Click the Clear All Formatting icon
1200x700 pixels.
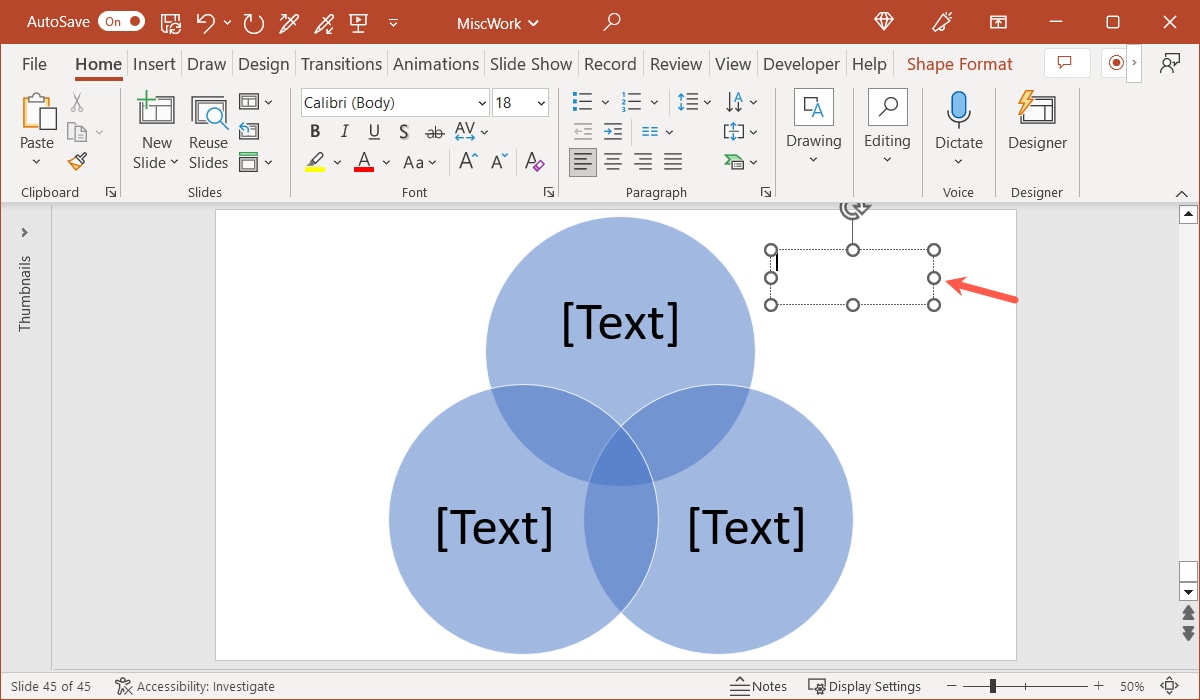pos(535,161)
